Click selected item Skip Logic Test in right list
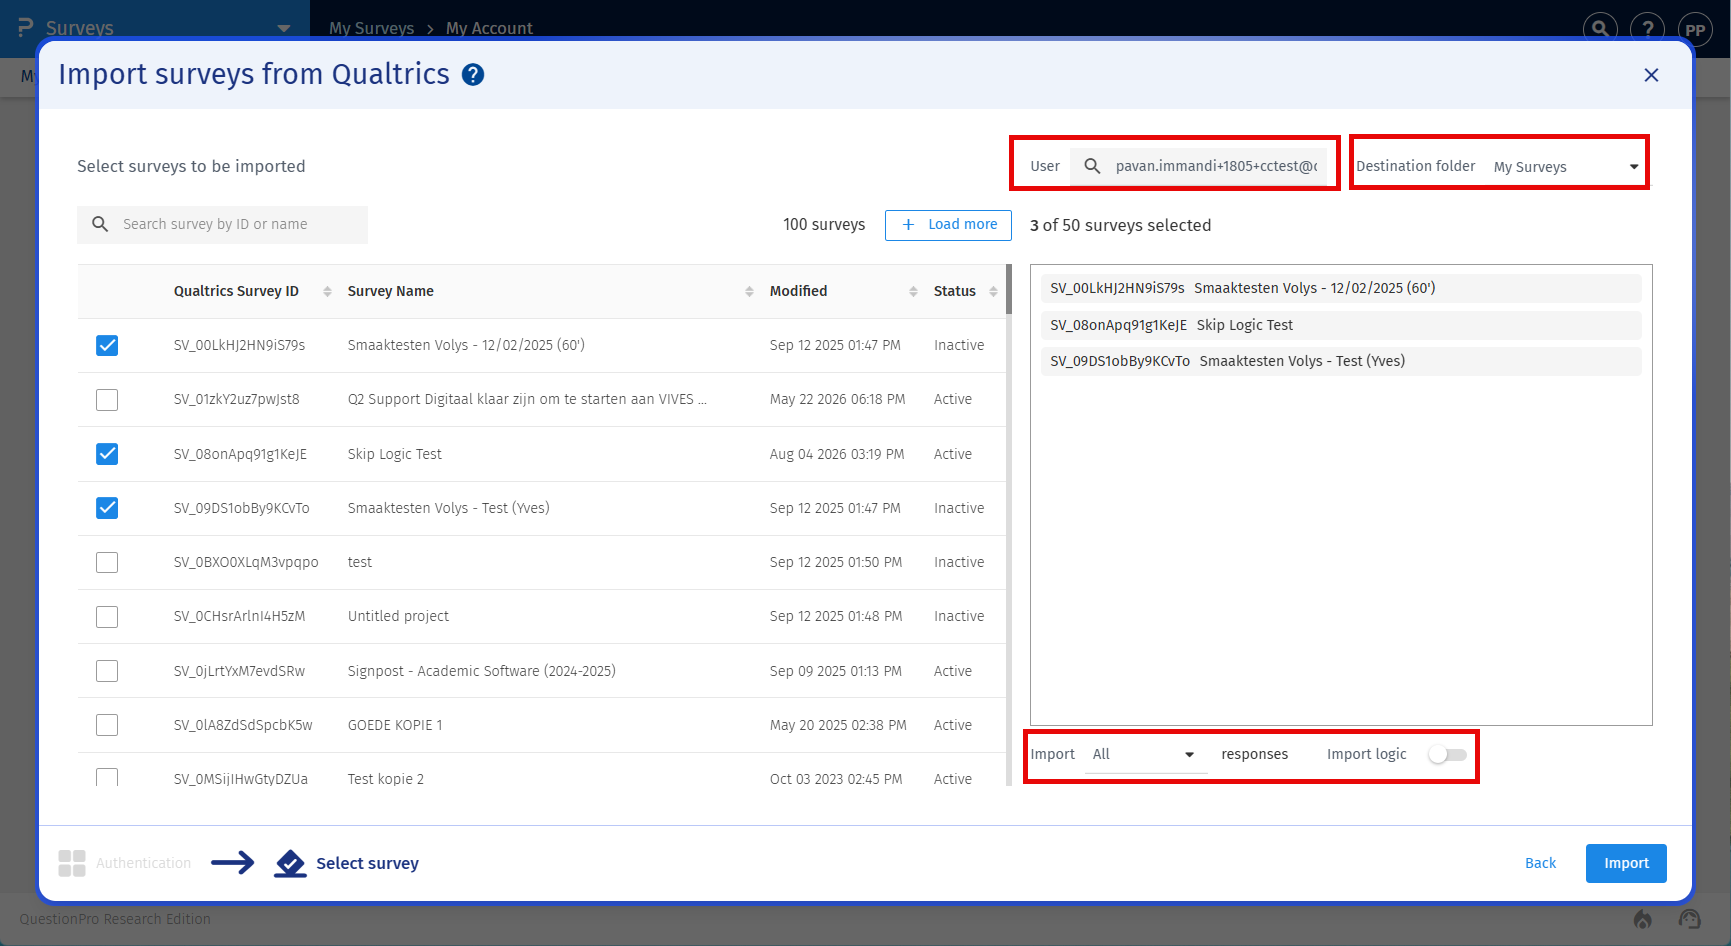Viewport: 1731px width, 946px height. 1341,325
